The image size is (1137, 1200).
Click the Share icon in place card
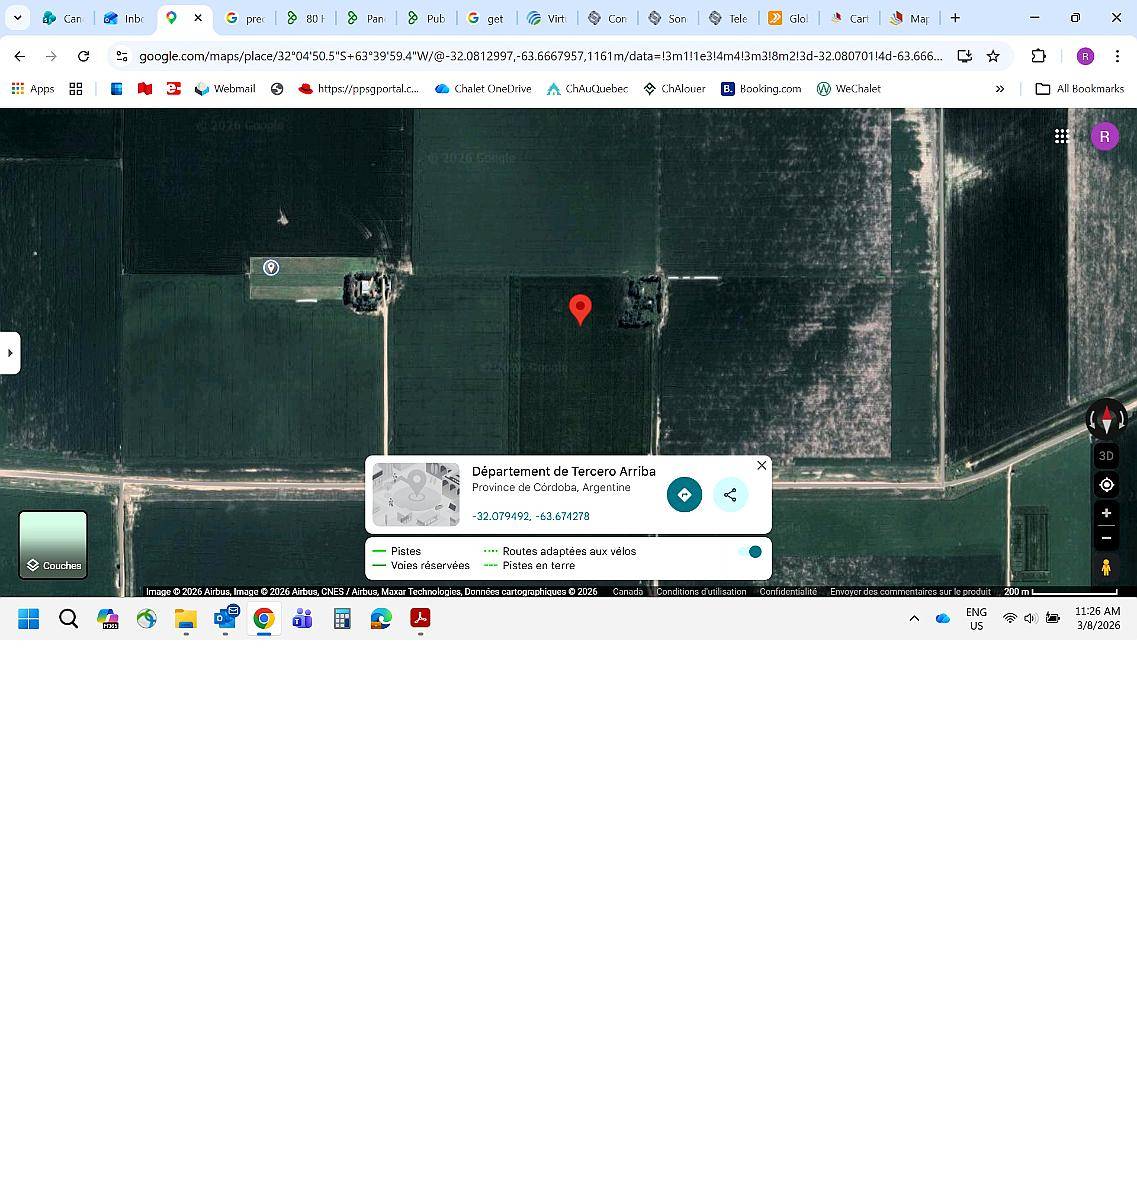coord(730,494)
